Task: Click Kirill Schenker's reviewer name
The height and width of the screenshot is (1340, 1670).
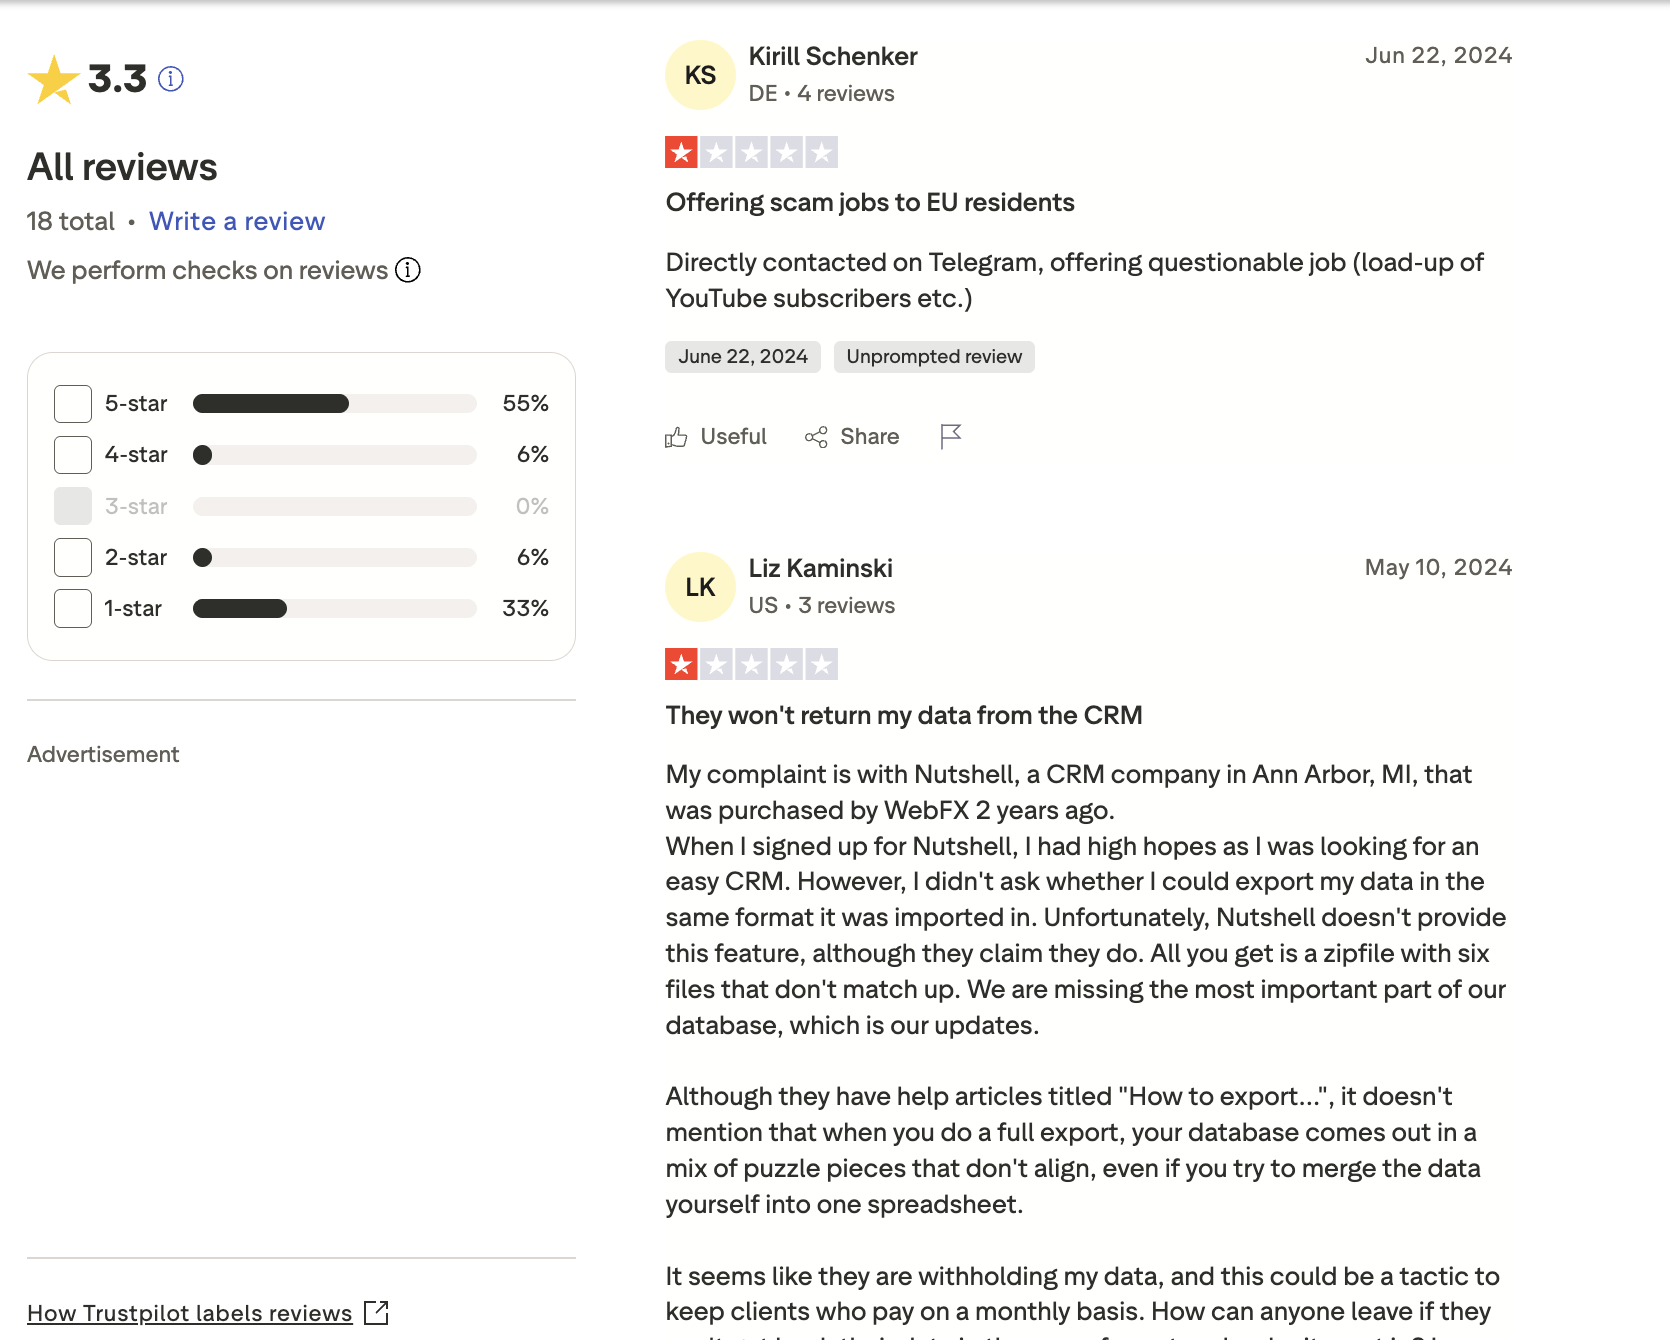Action: [x=833, y=56]
